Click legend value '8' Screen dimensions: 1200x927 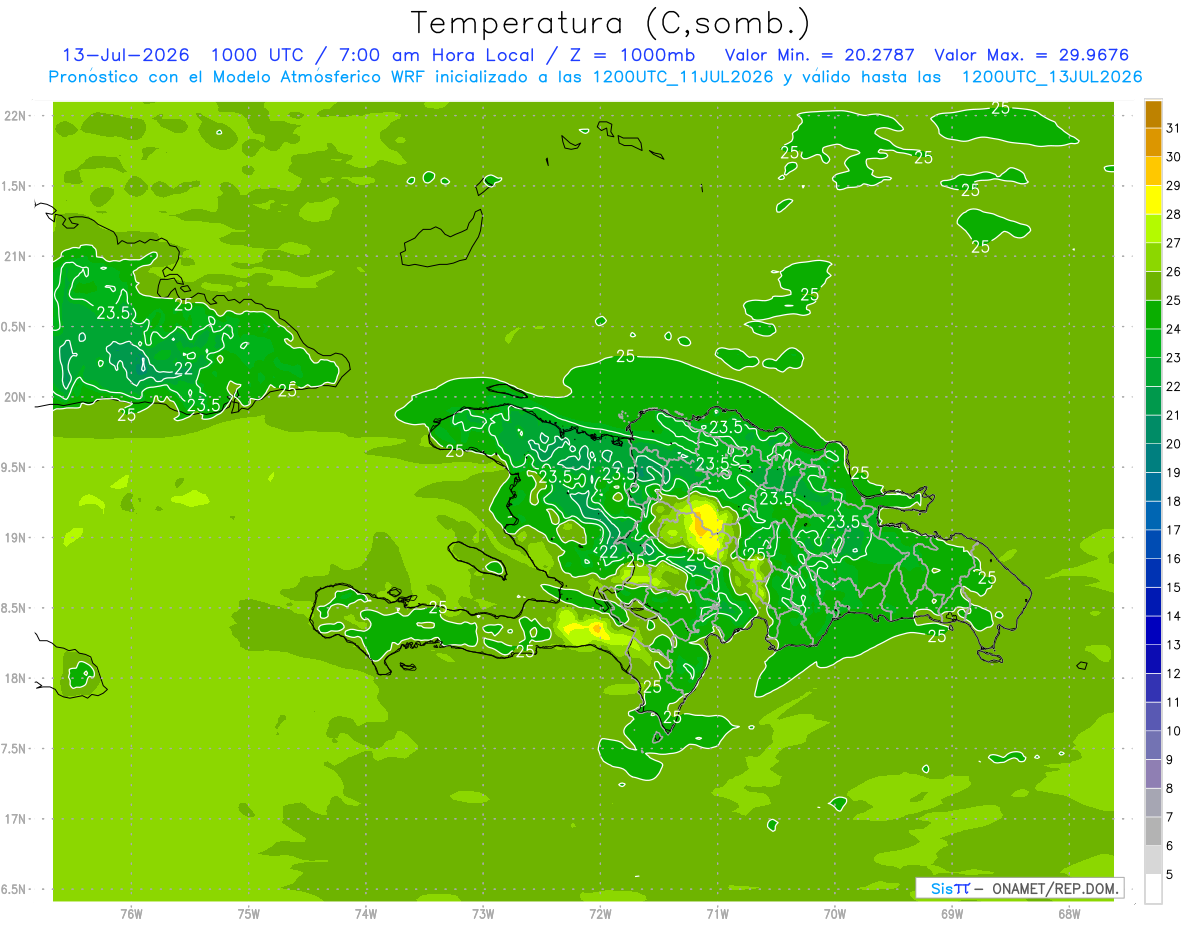coord(1170,788)
